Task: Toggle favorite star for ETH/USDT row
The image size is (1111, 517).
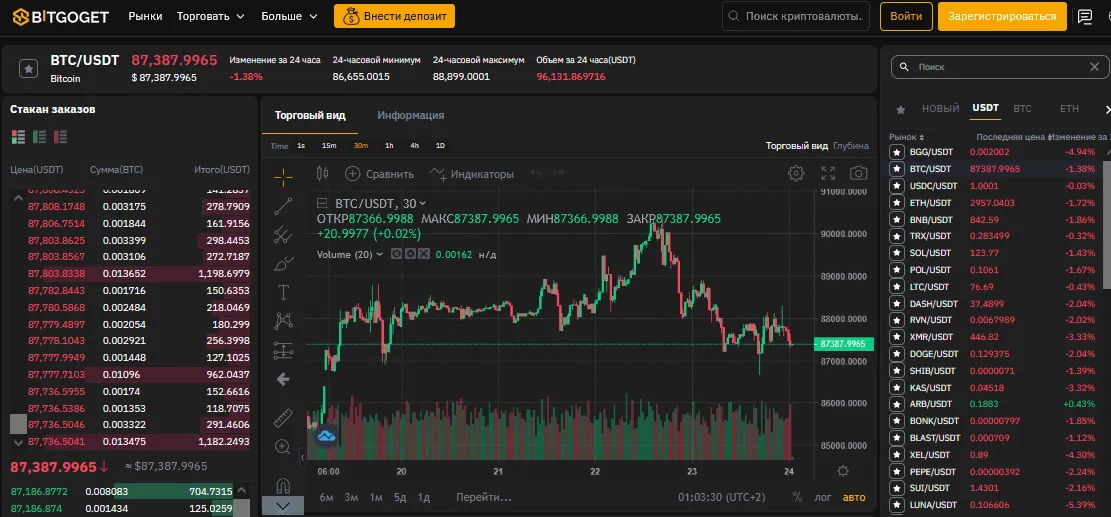Action: 896,203
